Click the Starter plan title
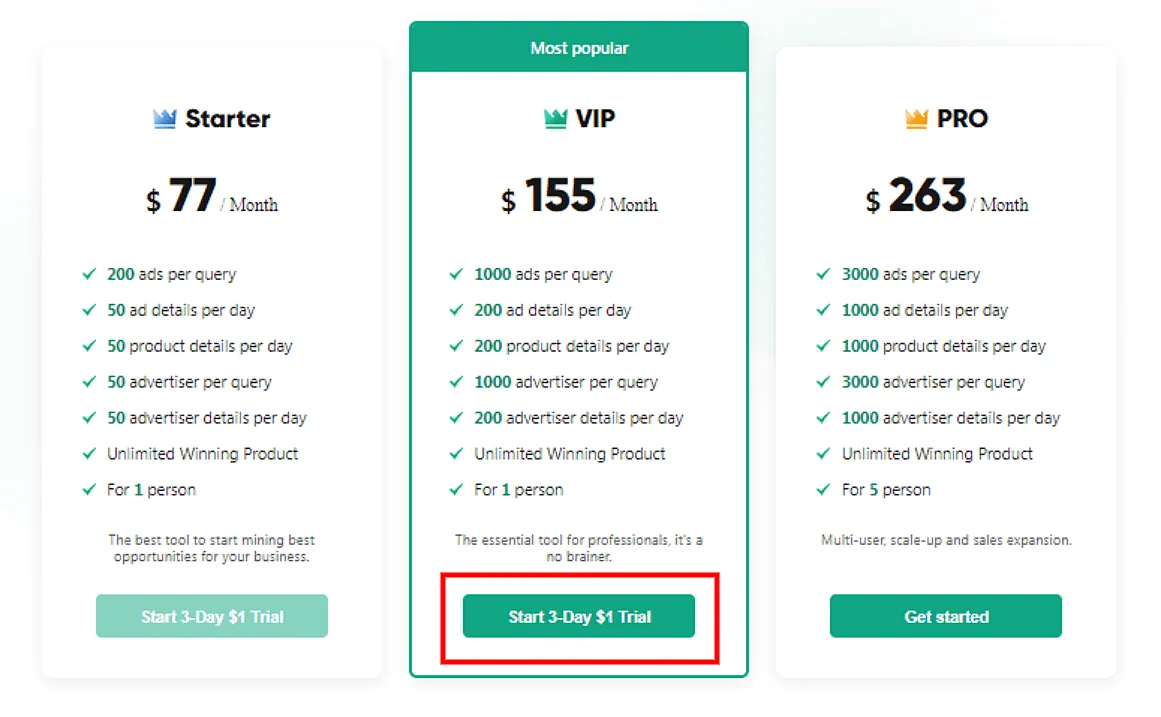Screen dimensions: 1161x717 pyautogui.click(x=226, y=118)
